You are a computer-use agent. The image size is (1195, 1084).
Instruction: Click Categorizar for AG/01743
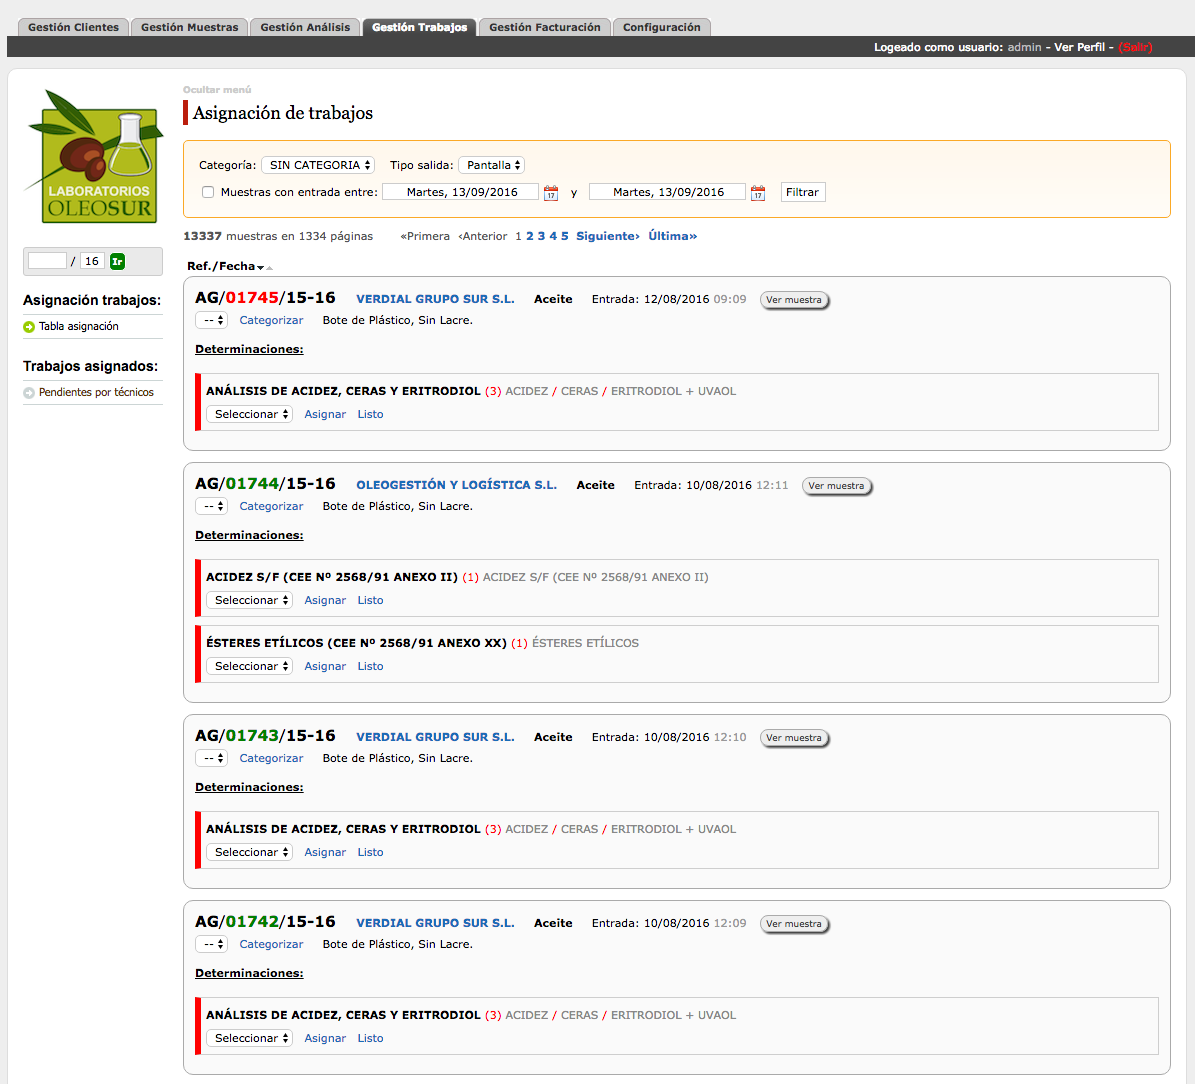click(x=271, y=758)
